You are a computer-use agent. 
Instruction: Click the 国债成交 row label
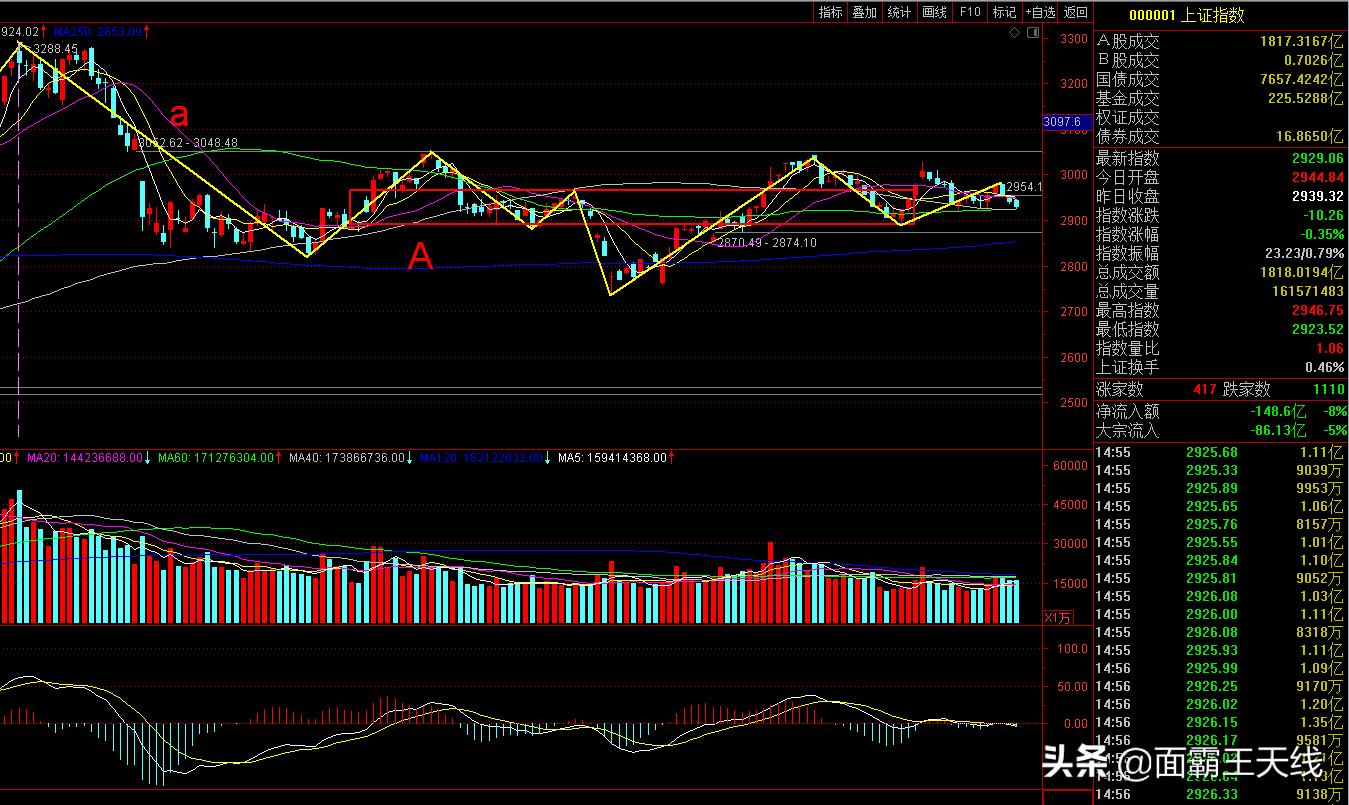tap(1128, 80)
